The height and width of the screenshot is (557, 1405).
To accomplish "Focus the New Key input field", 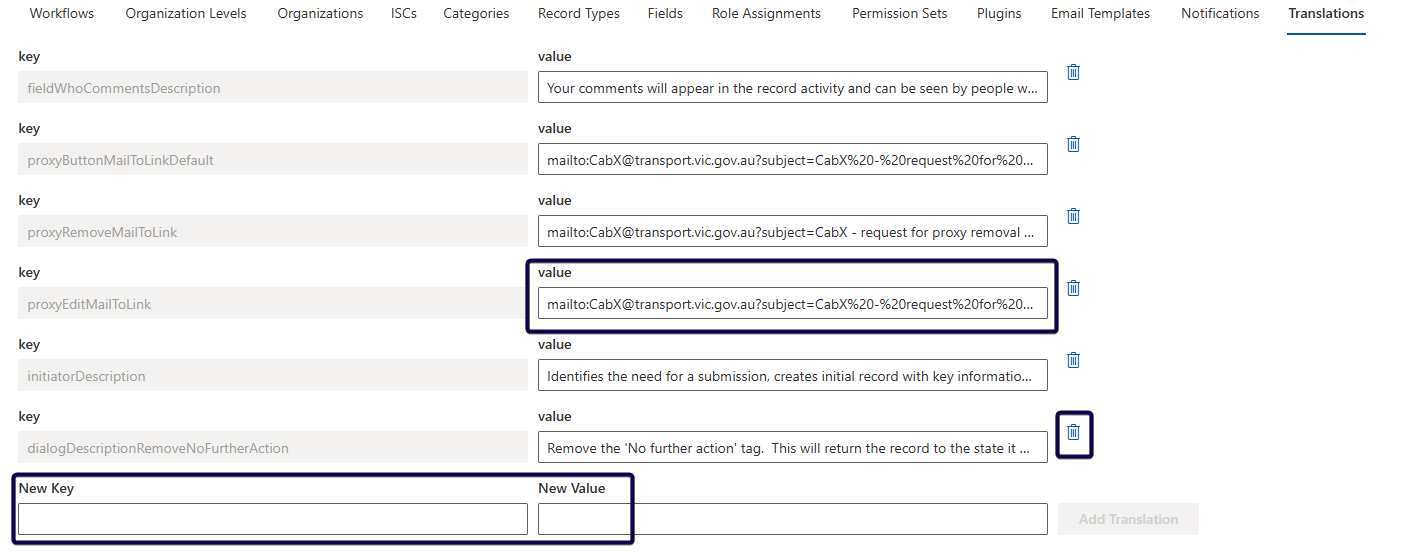I will 272,519.
